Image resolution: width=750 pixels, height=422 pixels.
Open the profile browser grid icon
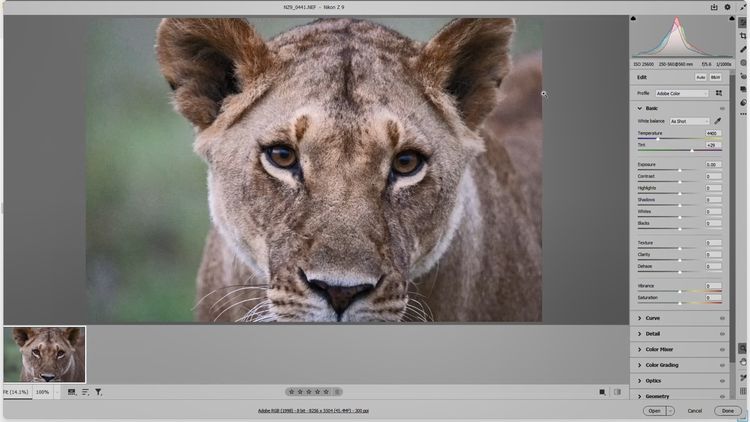pos(718,93)
